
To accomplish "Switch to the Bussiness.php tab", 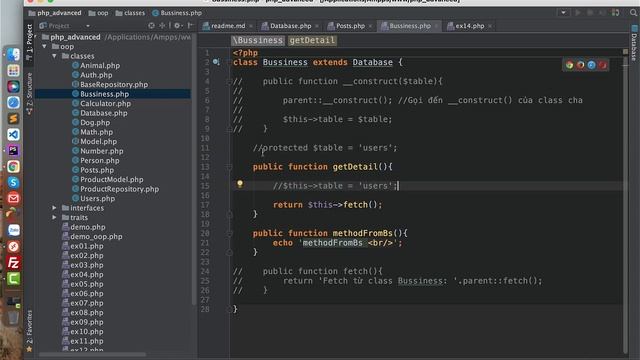I will click(410, 26).
